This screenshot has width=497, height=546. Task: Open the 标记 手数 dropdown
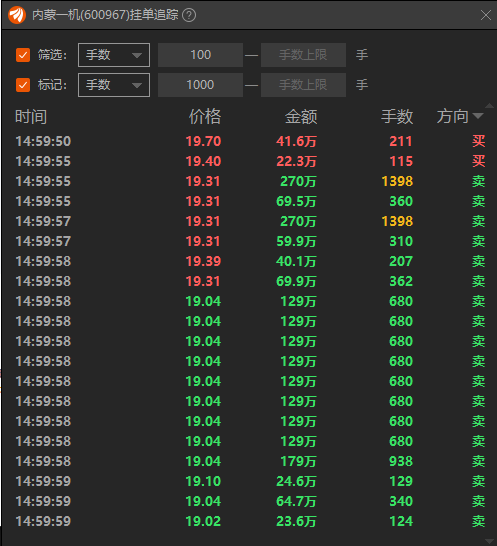click(114, 85)
